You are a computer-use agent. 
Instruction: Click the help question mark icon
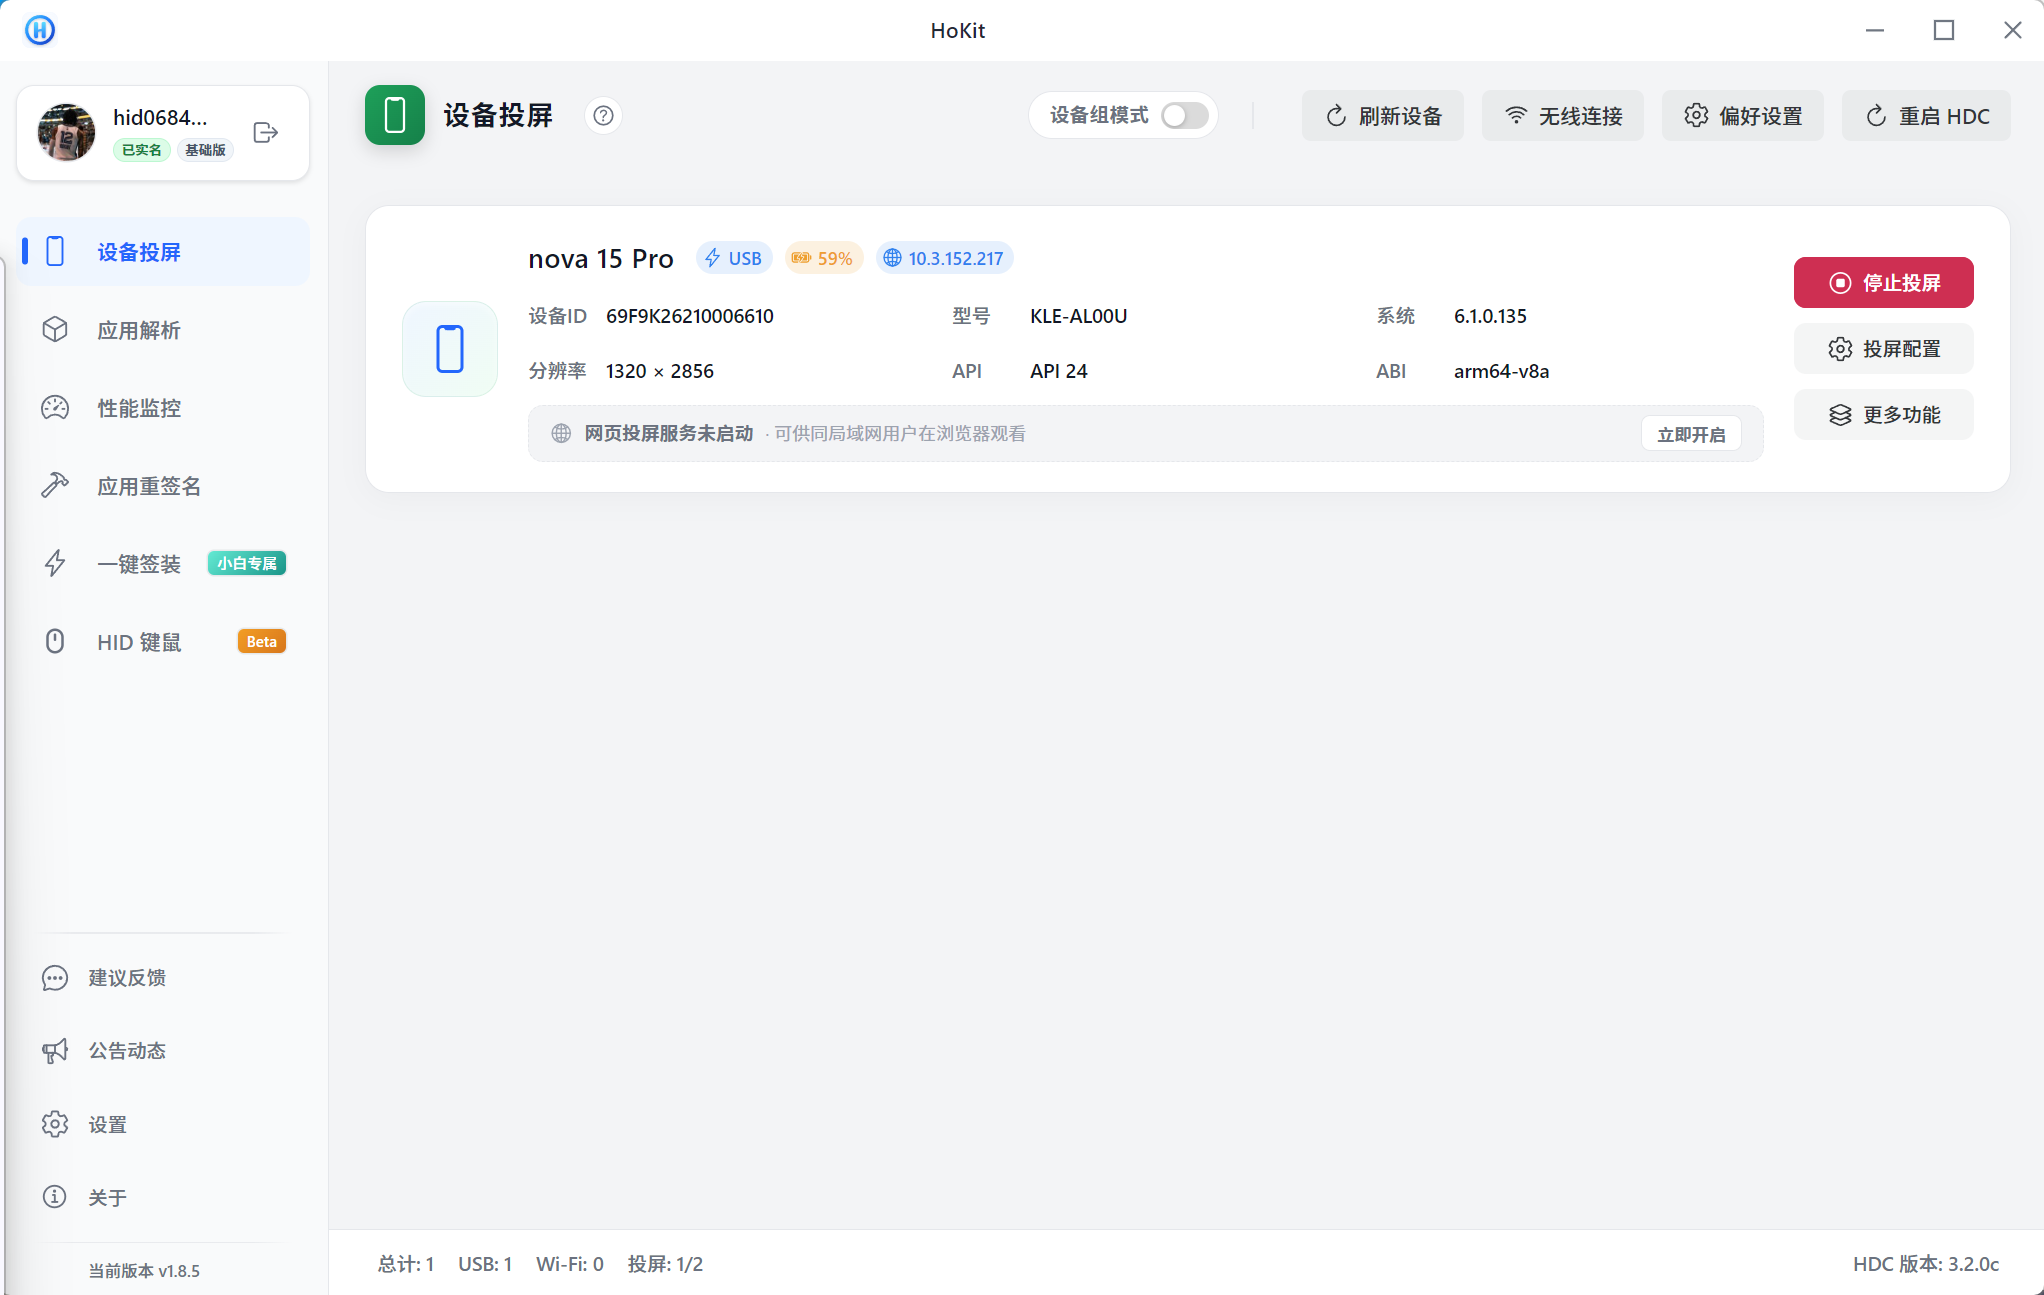pos(603,116)
